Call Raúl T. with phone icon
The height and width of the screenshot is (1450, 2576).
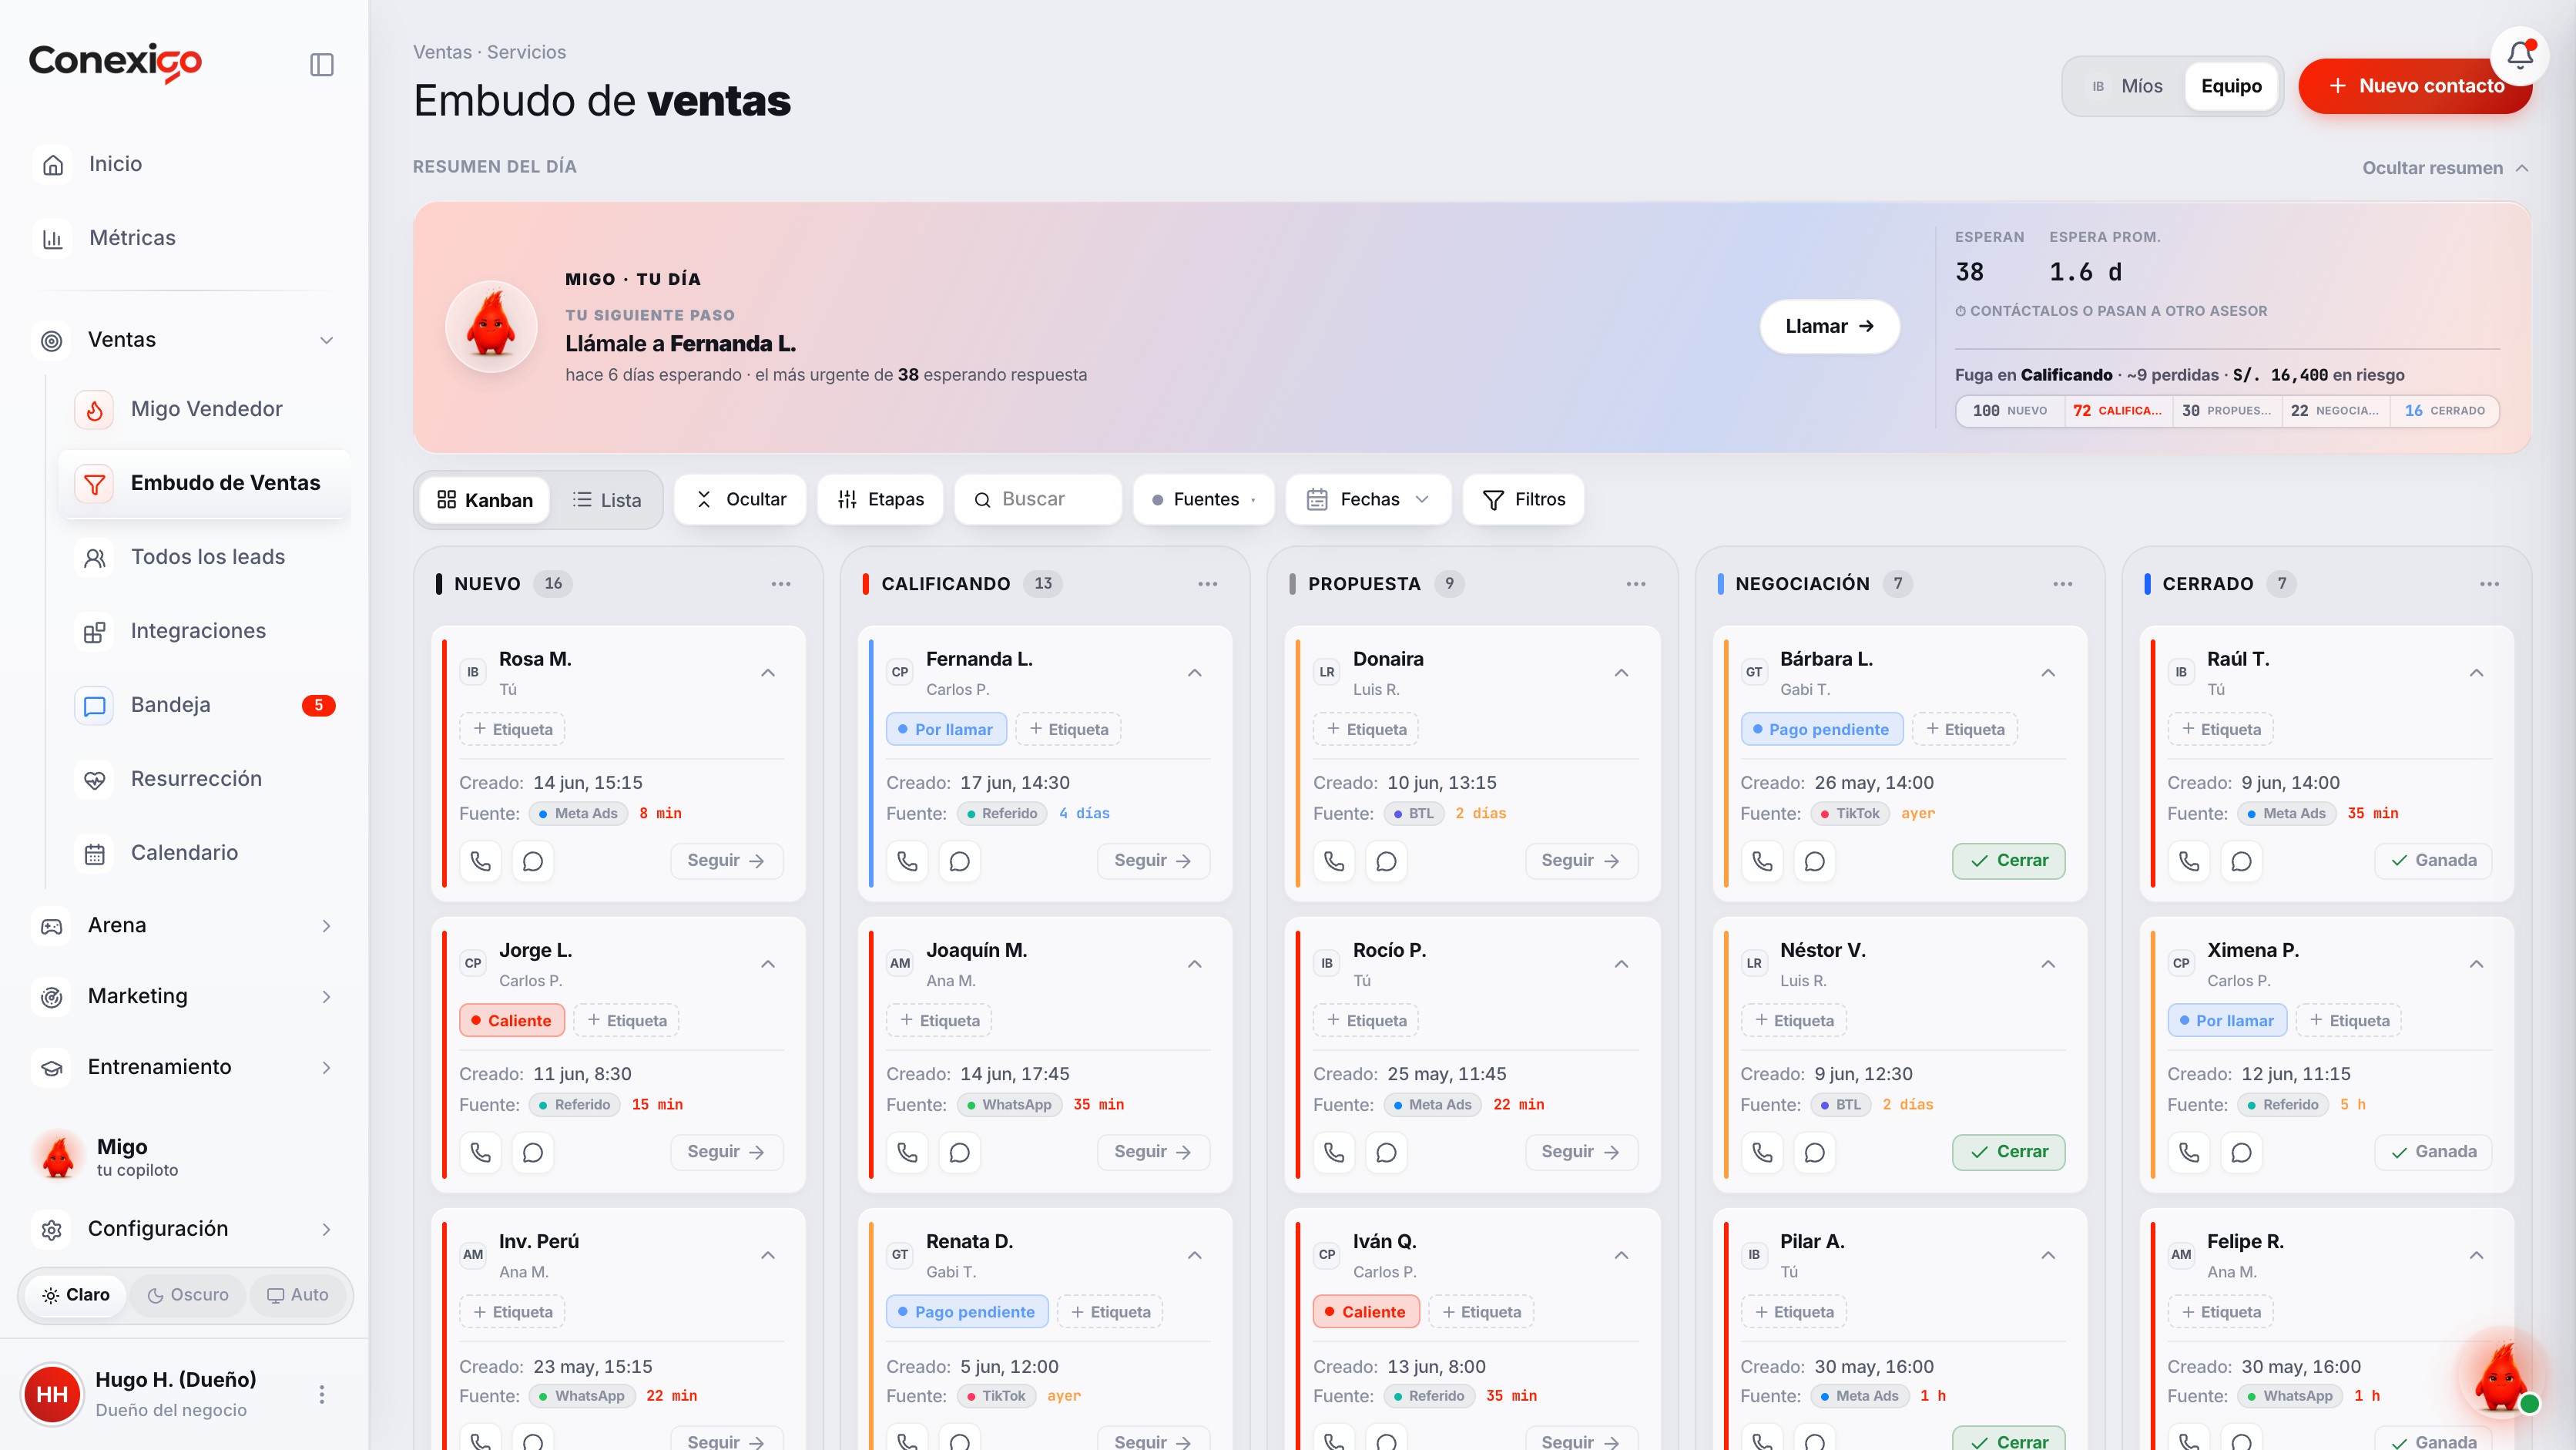[2189, 861]
